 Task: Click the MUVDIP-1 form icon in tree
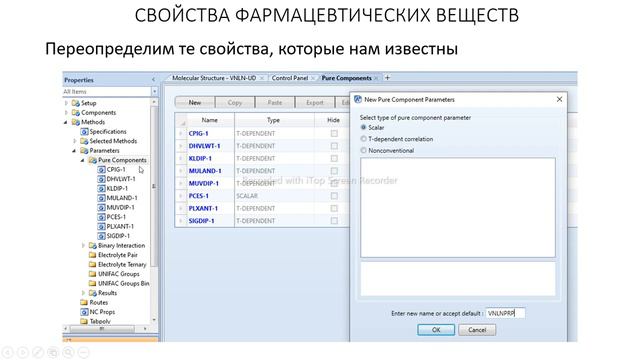point(101,207)
